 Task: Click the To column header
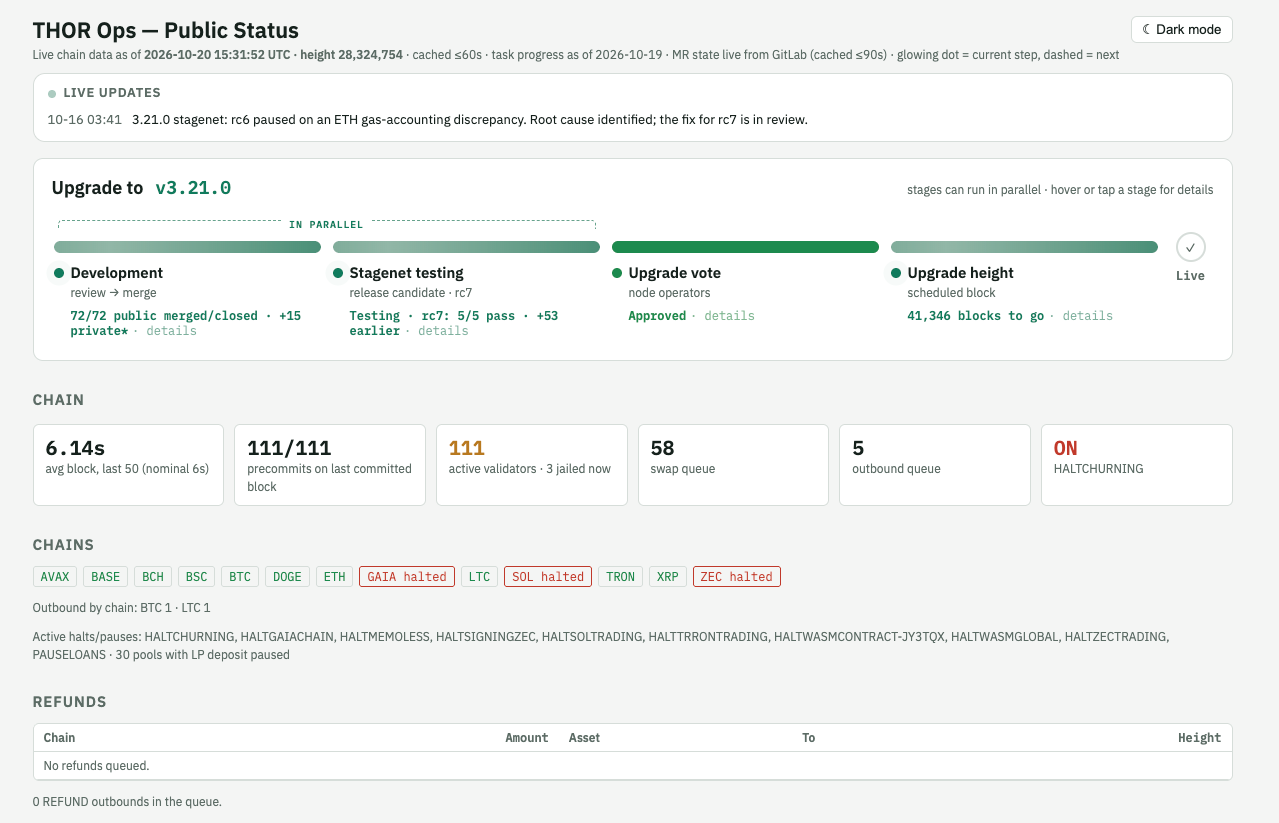click(x=808, y=738)
